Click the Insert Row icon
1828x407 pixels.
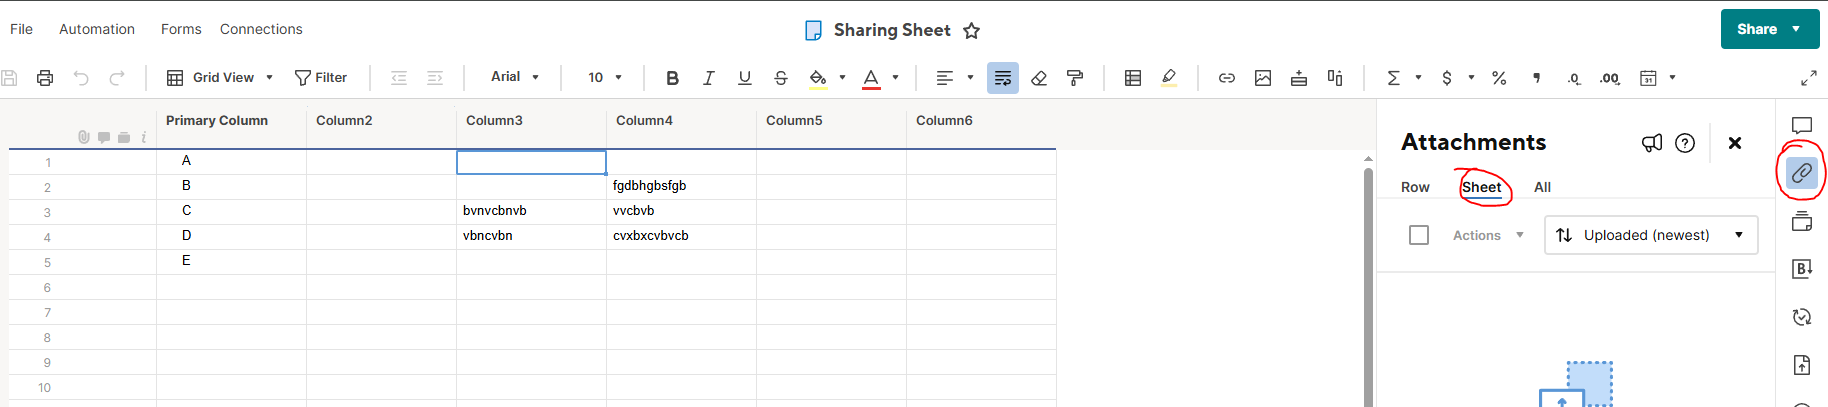[x=1299, y=78]
